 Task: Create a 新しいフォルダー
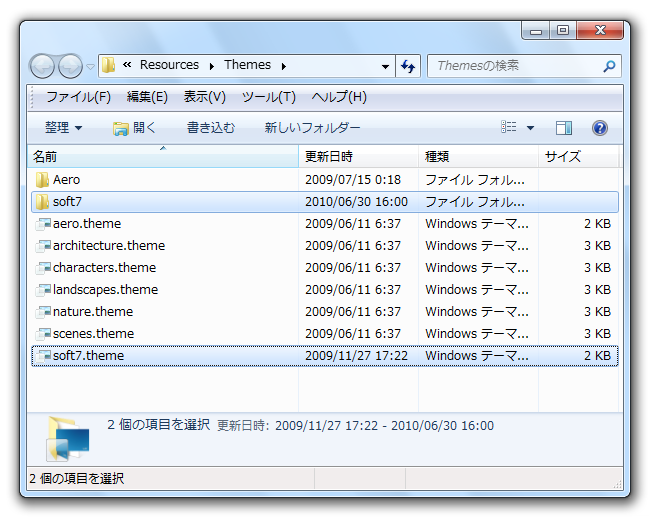312,128
